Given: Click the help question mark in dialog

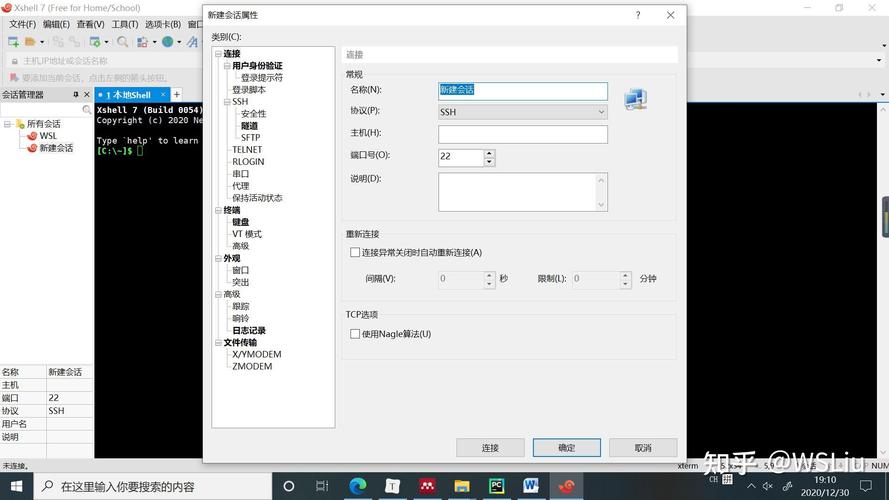Looking at the screenshot, I should tap(638, 15).
